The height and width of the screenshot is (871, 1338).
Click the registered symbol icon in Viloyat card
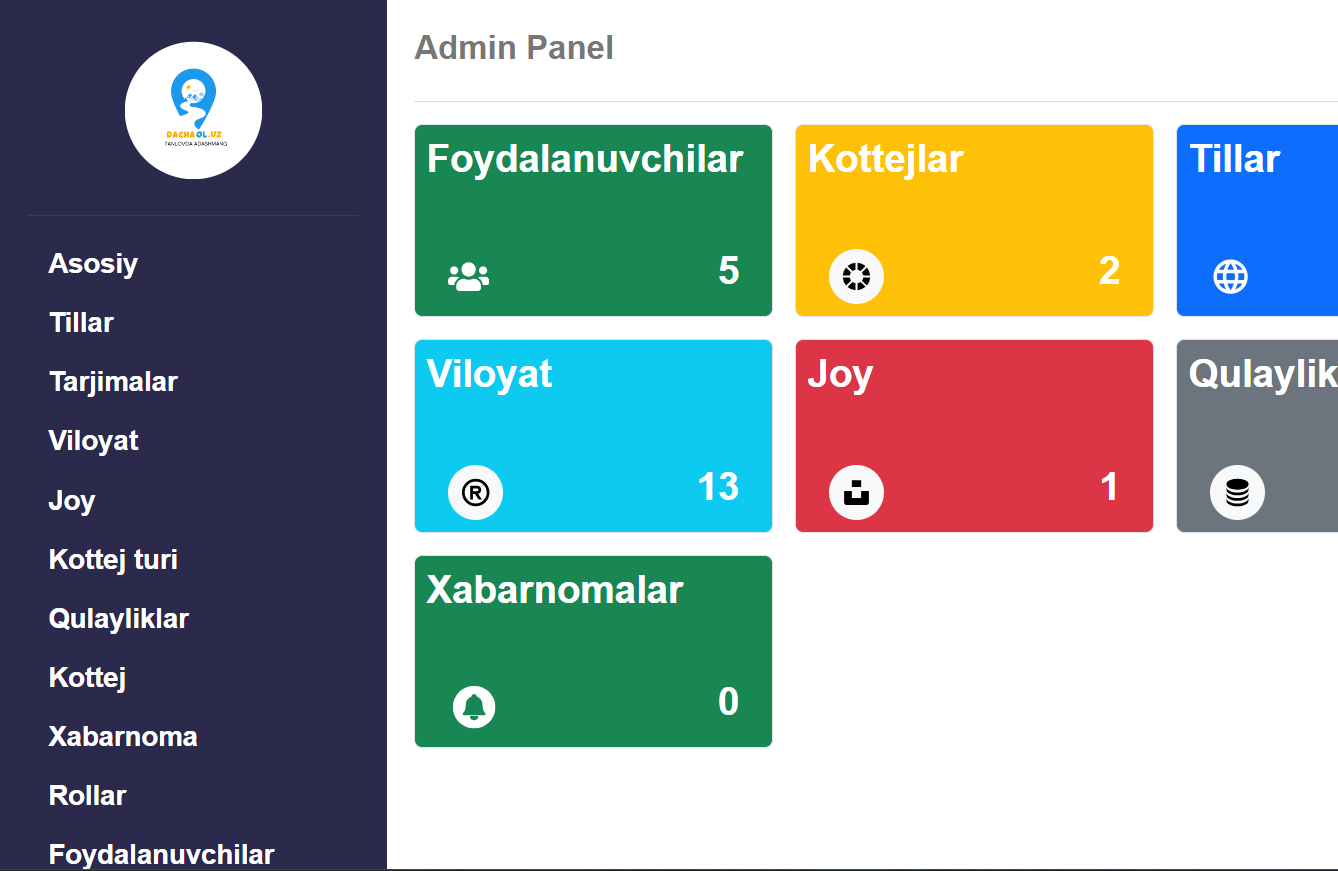475,492
